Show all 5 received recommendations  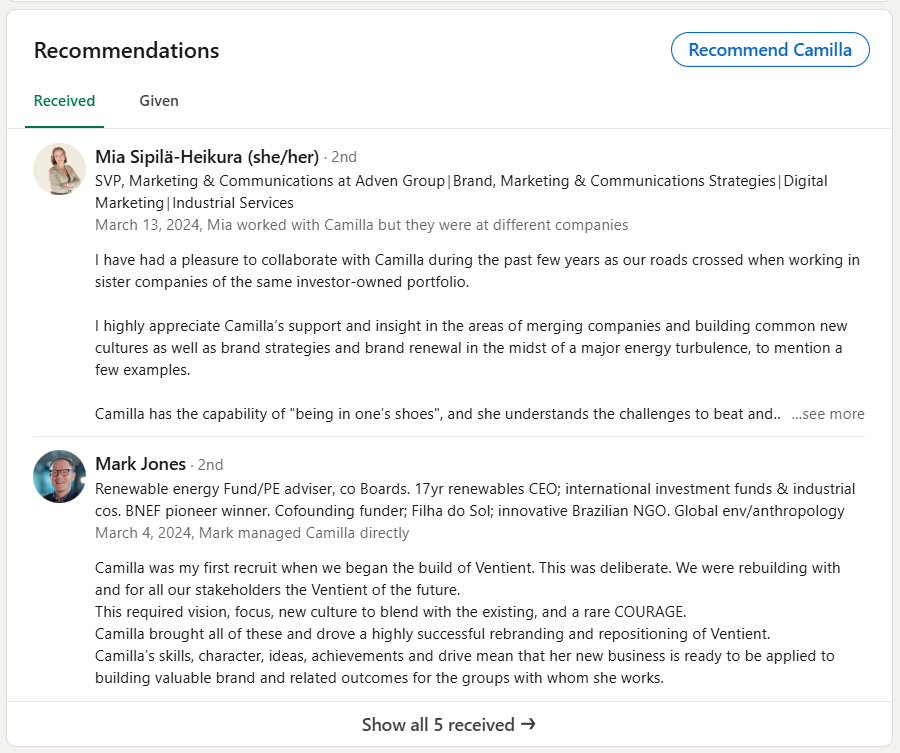click(449, 724)
